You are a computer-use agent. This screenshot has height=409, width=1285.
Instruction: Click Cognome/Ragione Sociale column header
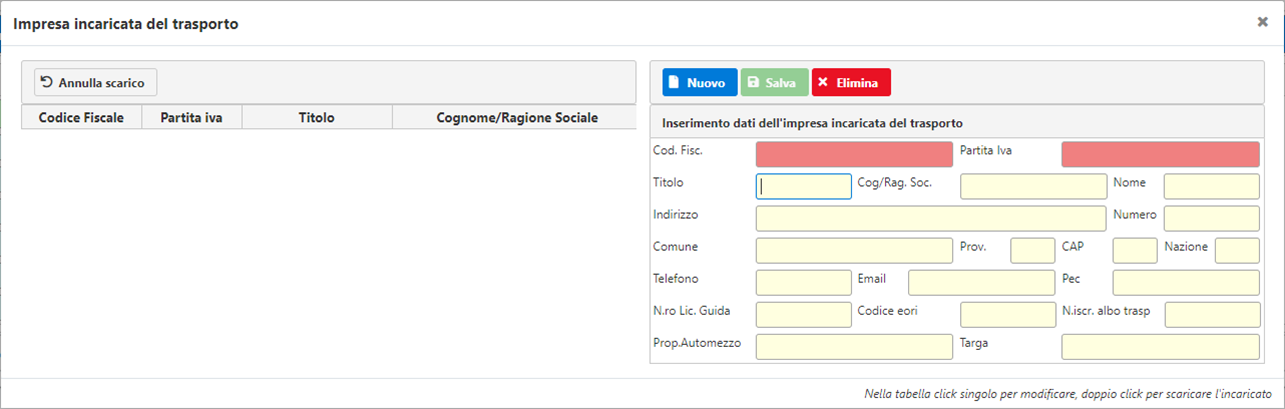point(516,117)
